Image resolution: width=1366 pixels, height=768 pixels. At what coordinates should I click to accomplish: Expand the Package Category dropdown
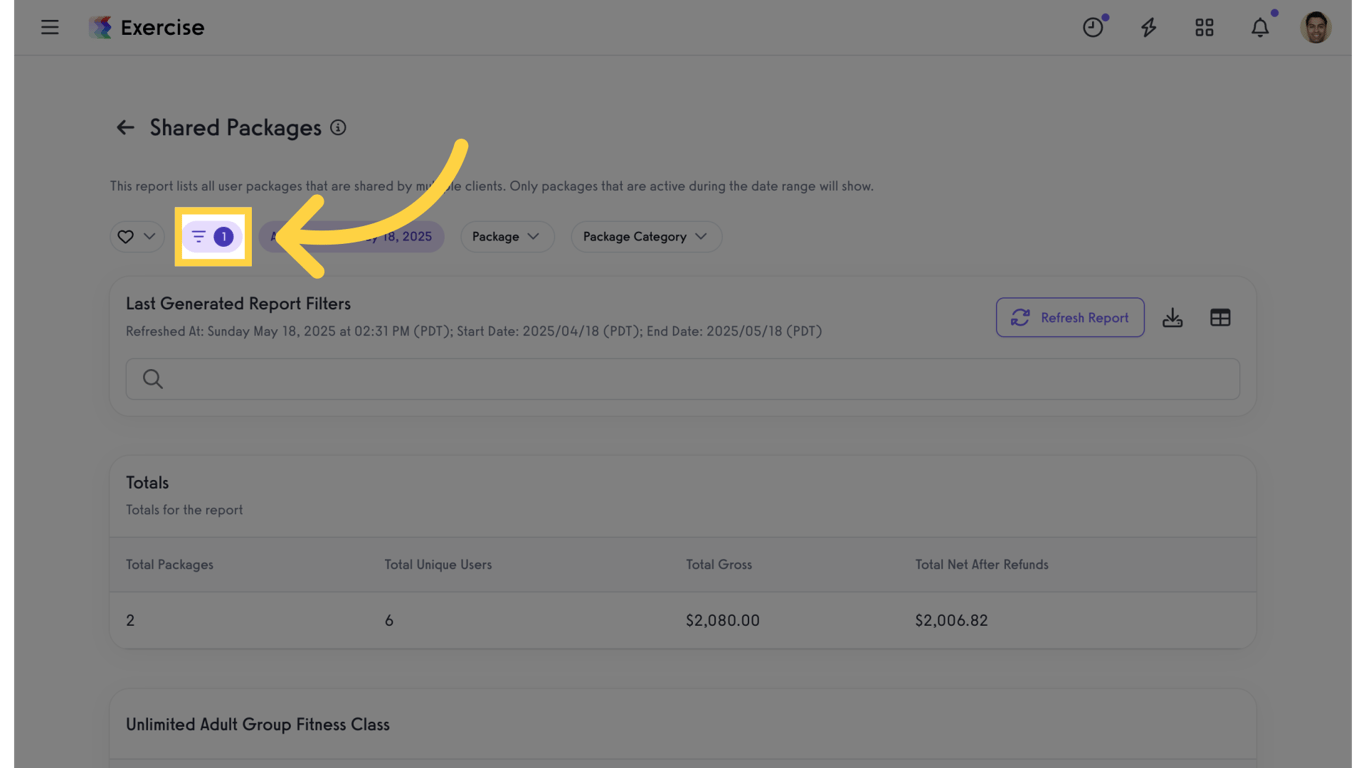[x=645, y=237]
